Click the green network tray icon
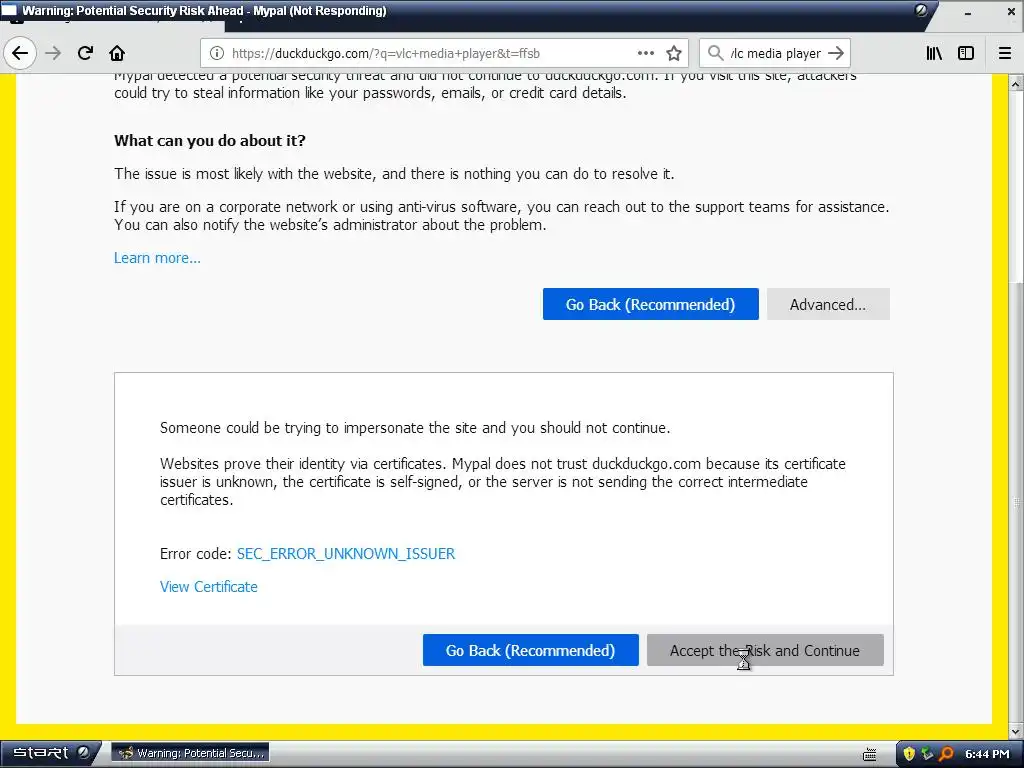Screen dimensions: 1024x768 pyautogui.click(x=927, y=754)
